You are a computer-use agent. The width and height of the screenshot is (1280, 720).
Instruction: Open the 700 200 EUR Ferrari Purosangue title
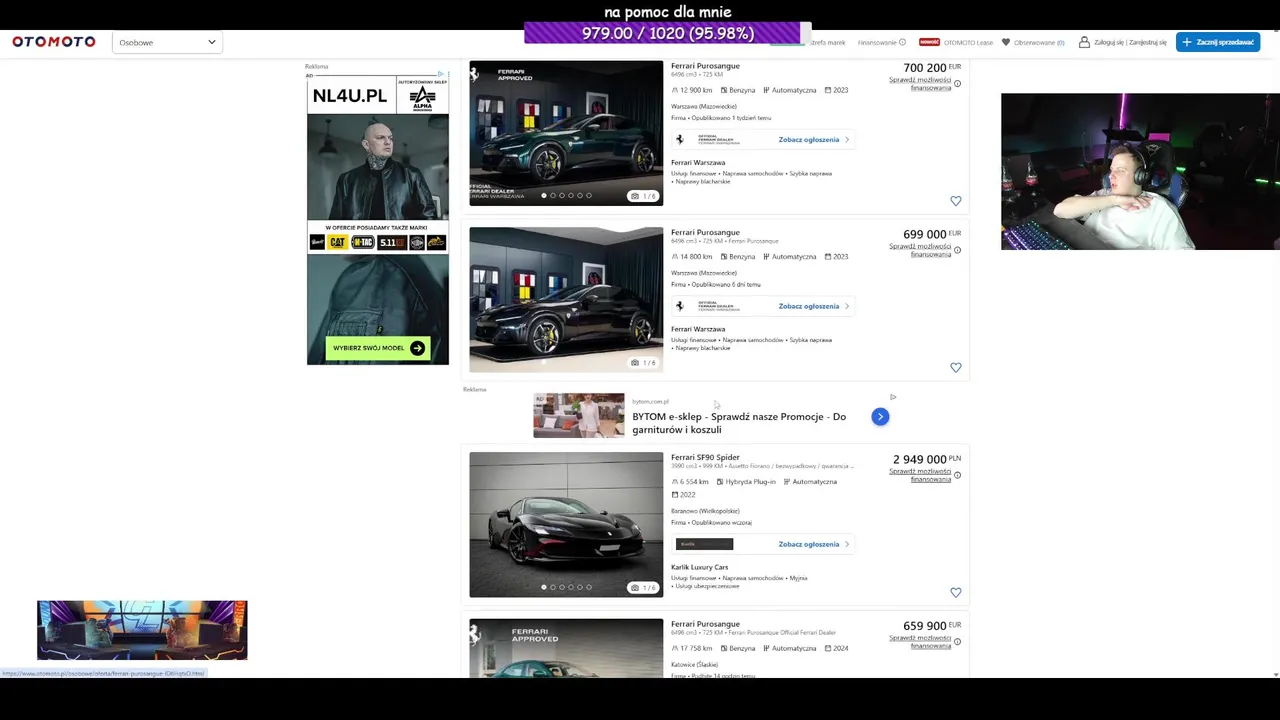pyautogui.click(x=705, y=66)
